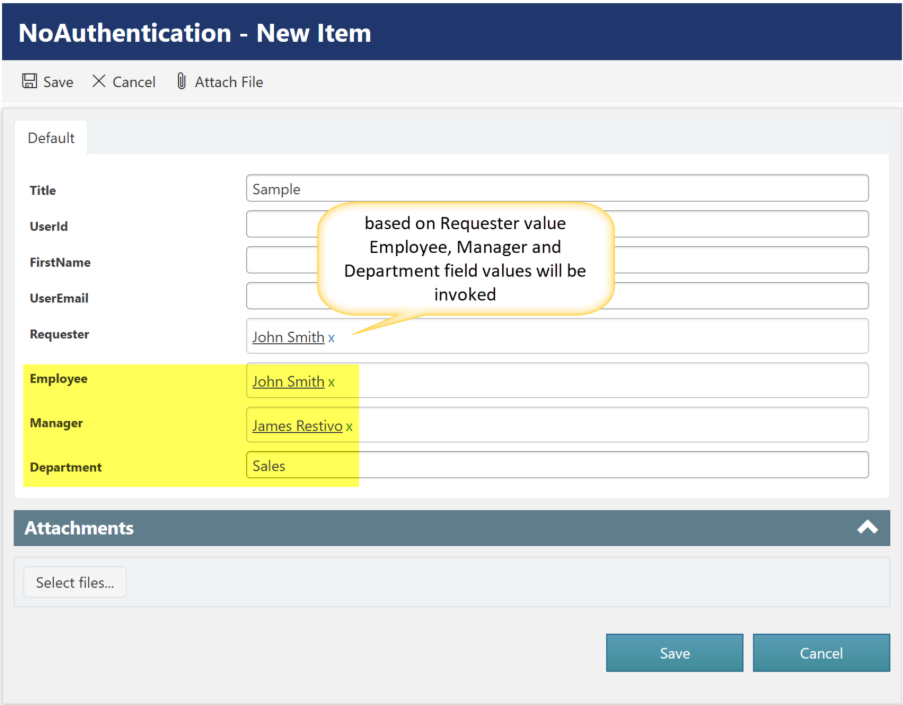Screen dimensions: 903x705
Task: Click the Select files... button
Action: coord(75,583)
